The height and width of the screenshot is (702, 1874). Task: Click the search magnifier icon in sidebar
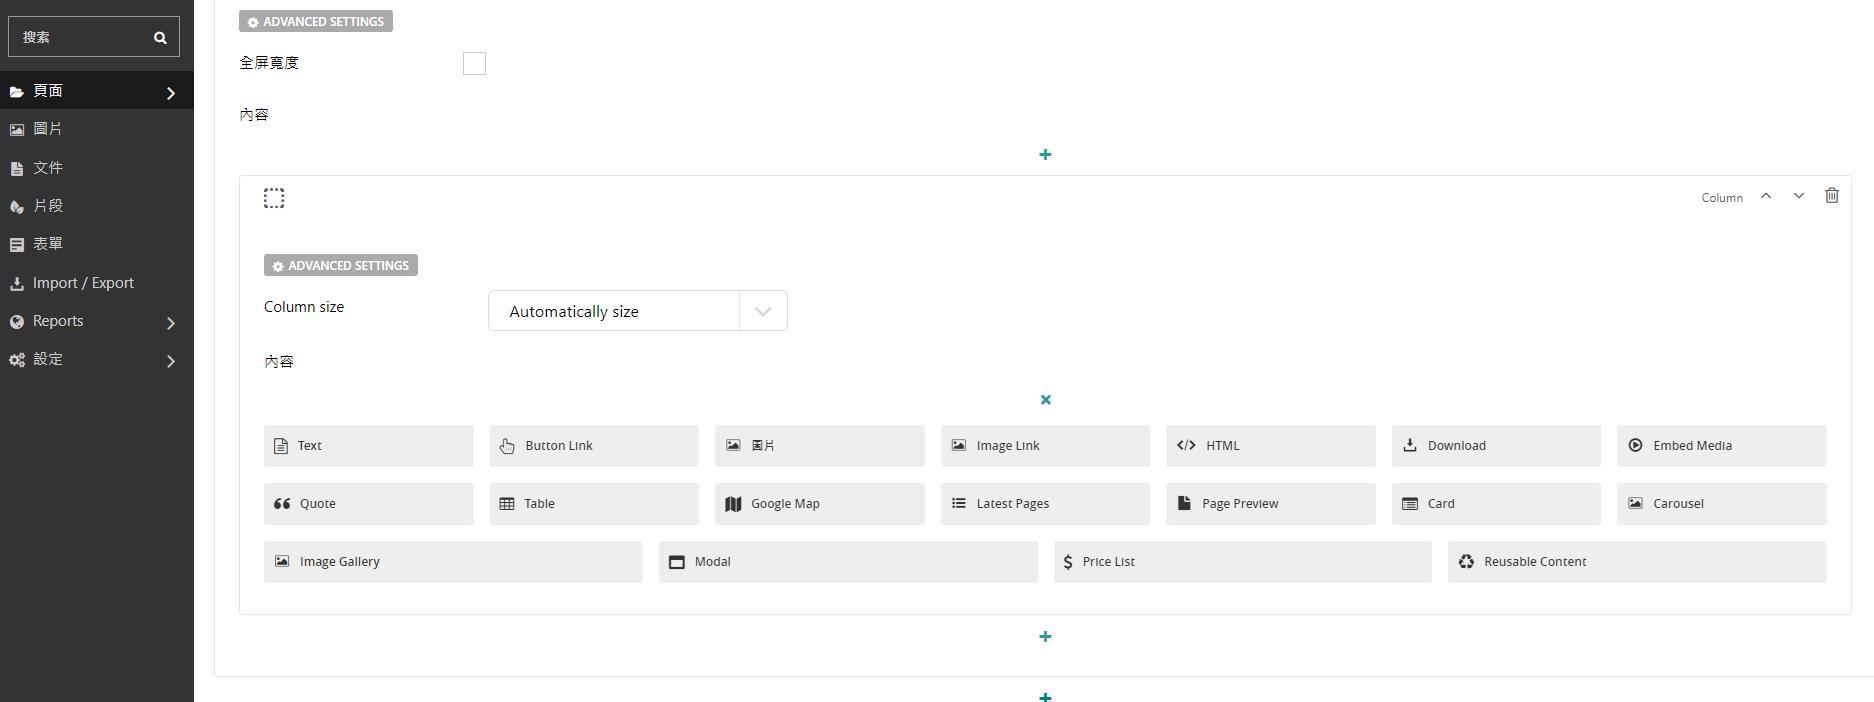[160, 38]
